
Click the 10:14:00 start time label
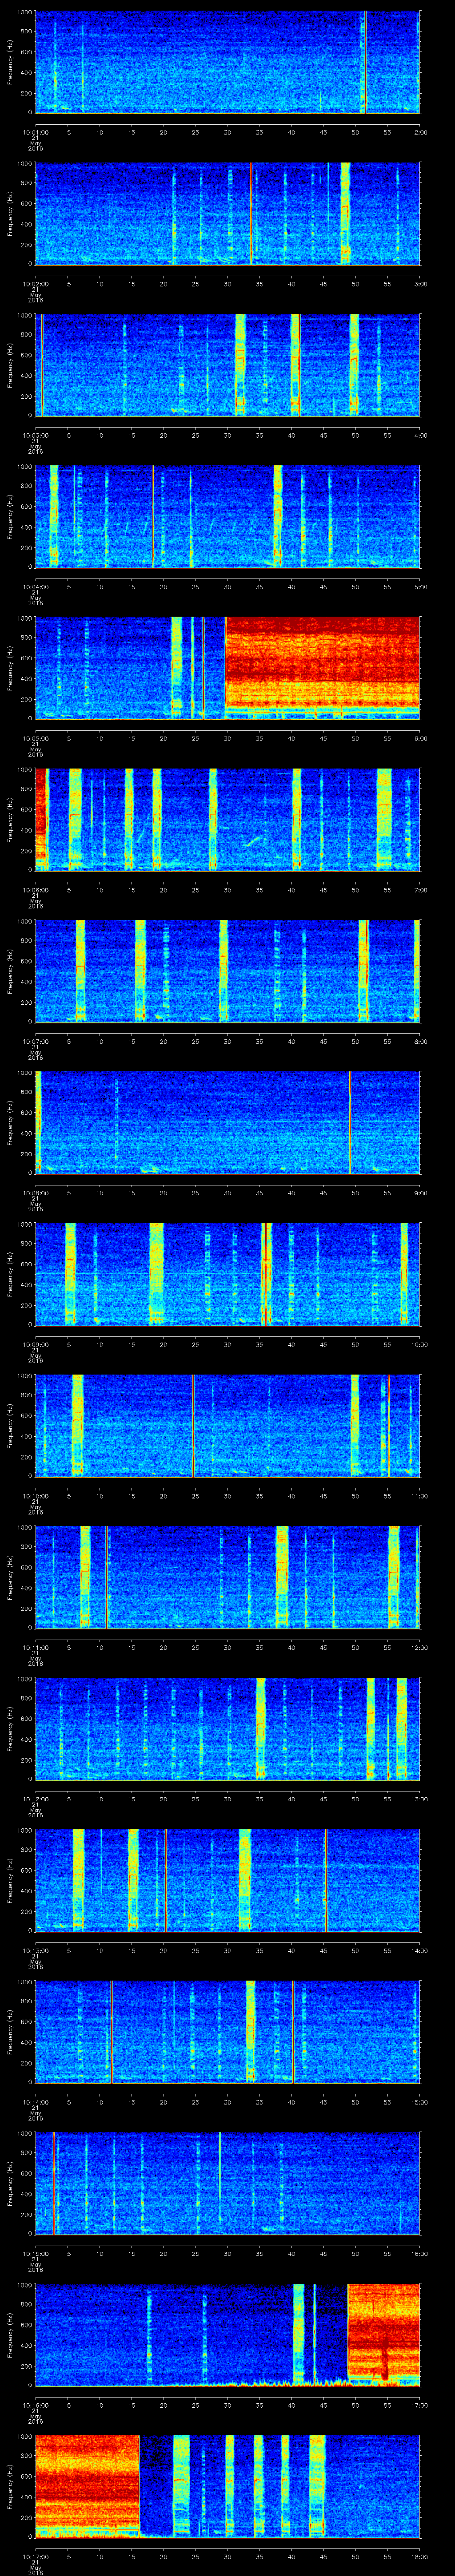coord(36,2101)
